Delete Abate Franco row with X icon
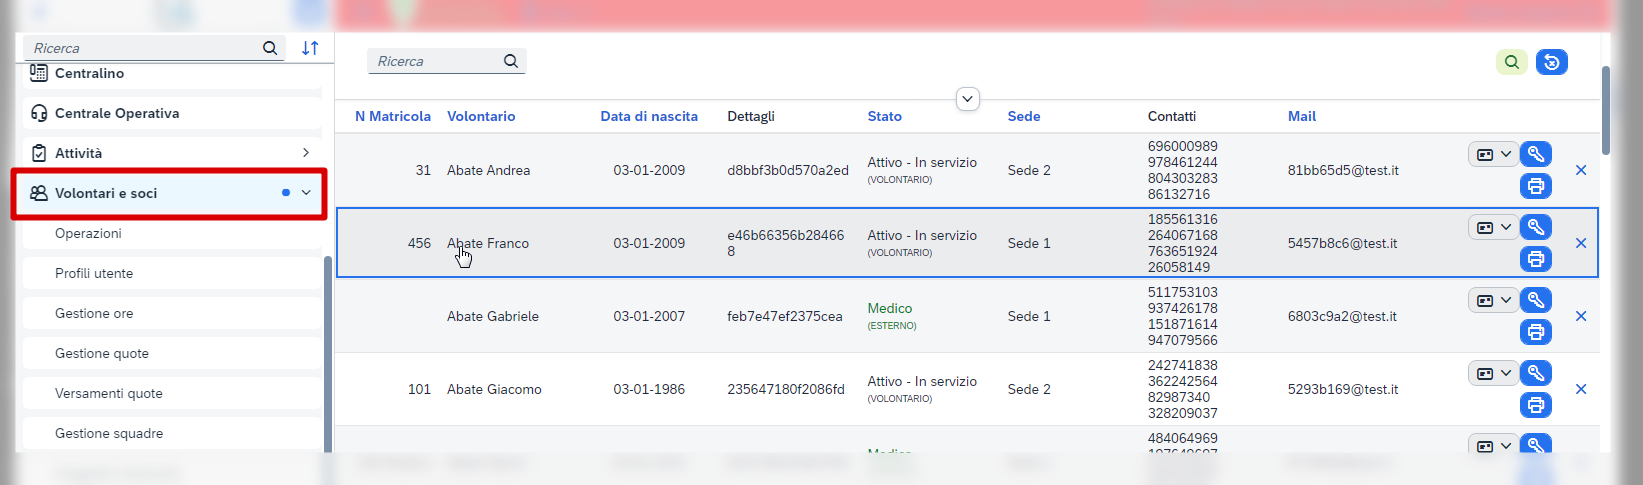 [x=1581, y=243]
